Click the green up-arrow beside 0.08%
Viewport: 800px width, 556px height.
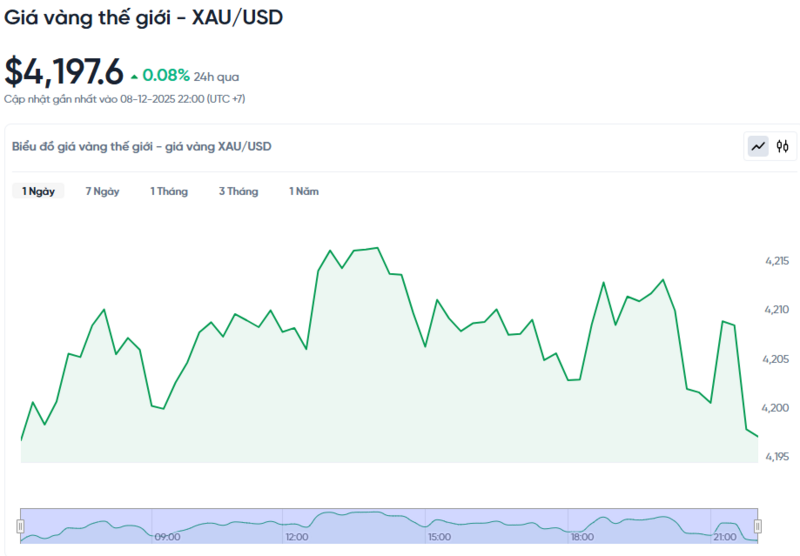tap(134, 76)
